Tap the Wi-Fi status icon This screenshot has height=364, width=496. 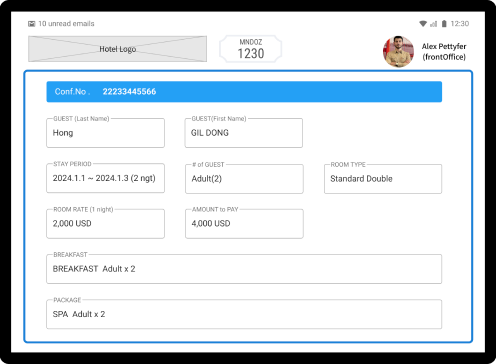click(423, 24)
